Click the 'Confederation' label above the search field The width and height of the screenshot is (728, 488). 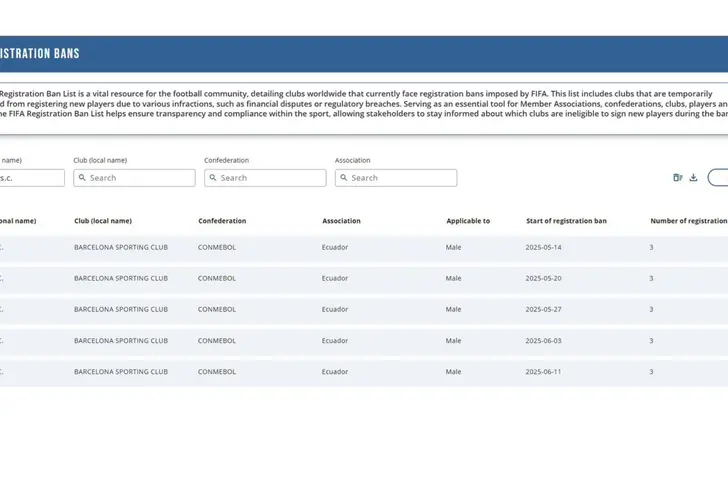tap(227, 160)
